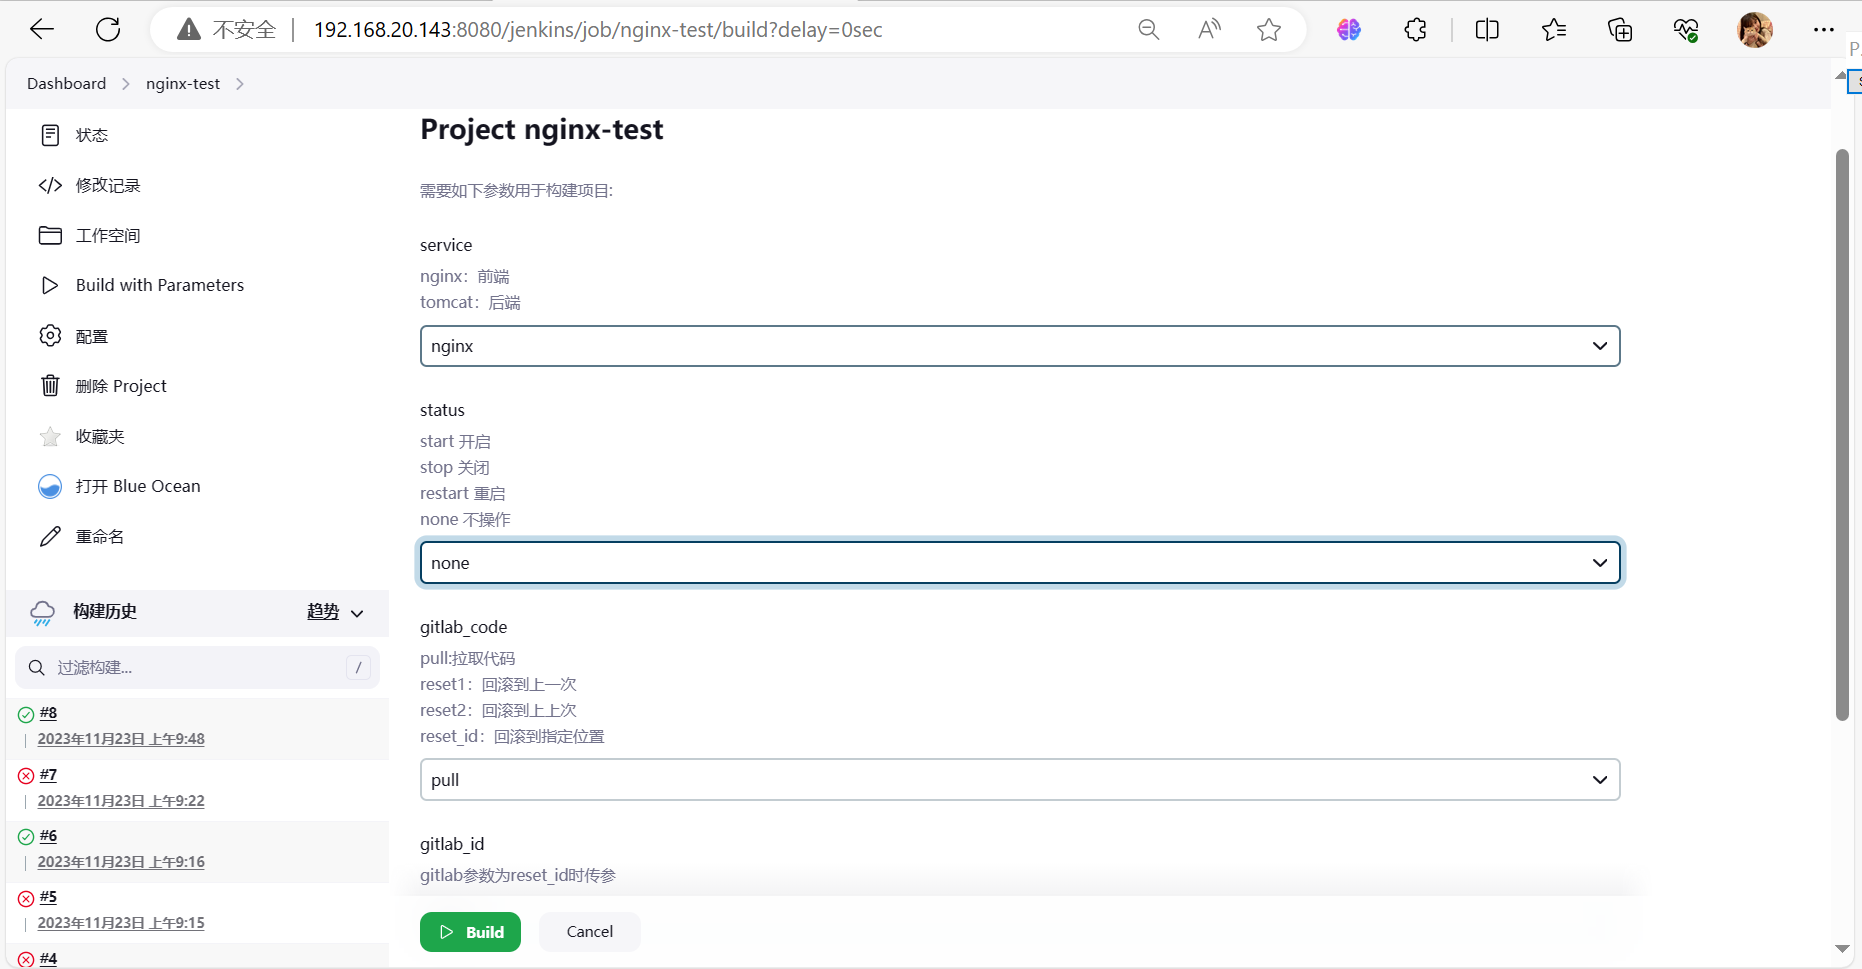Open 工作空间 workspace
The height and width of the screenshot is (969, 1862).
(108, 235)
